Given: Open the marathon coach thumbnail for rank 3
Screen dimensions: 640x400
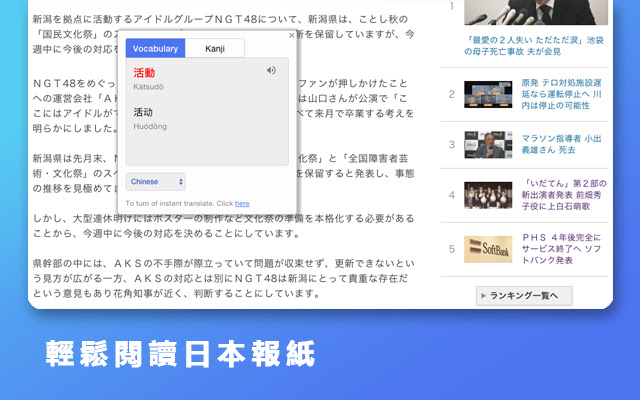Looking at the screenshot, I should point(488,144).
